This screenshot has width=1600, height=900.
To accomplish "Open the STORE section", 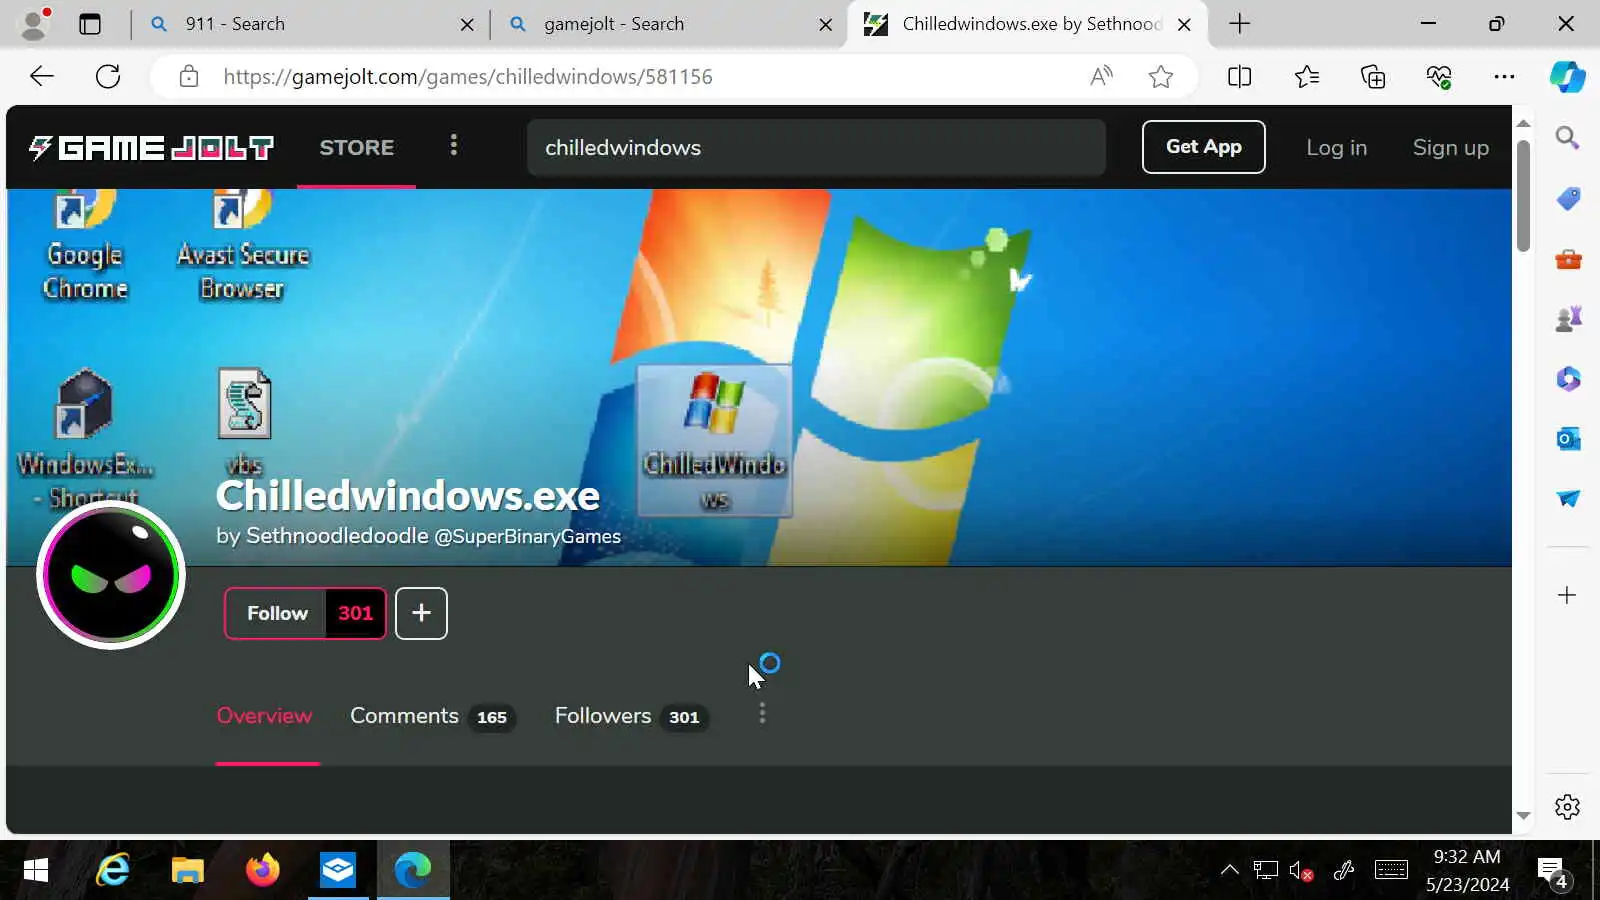I will pos(357,147).
